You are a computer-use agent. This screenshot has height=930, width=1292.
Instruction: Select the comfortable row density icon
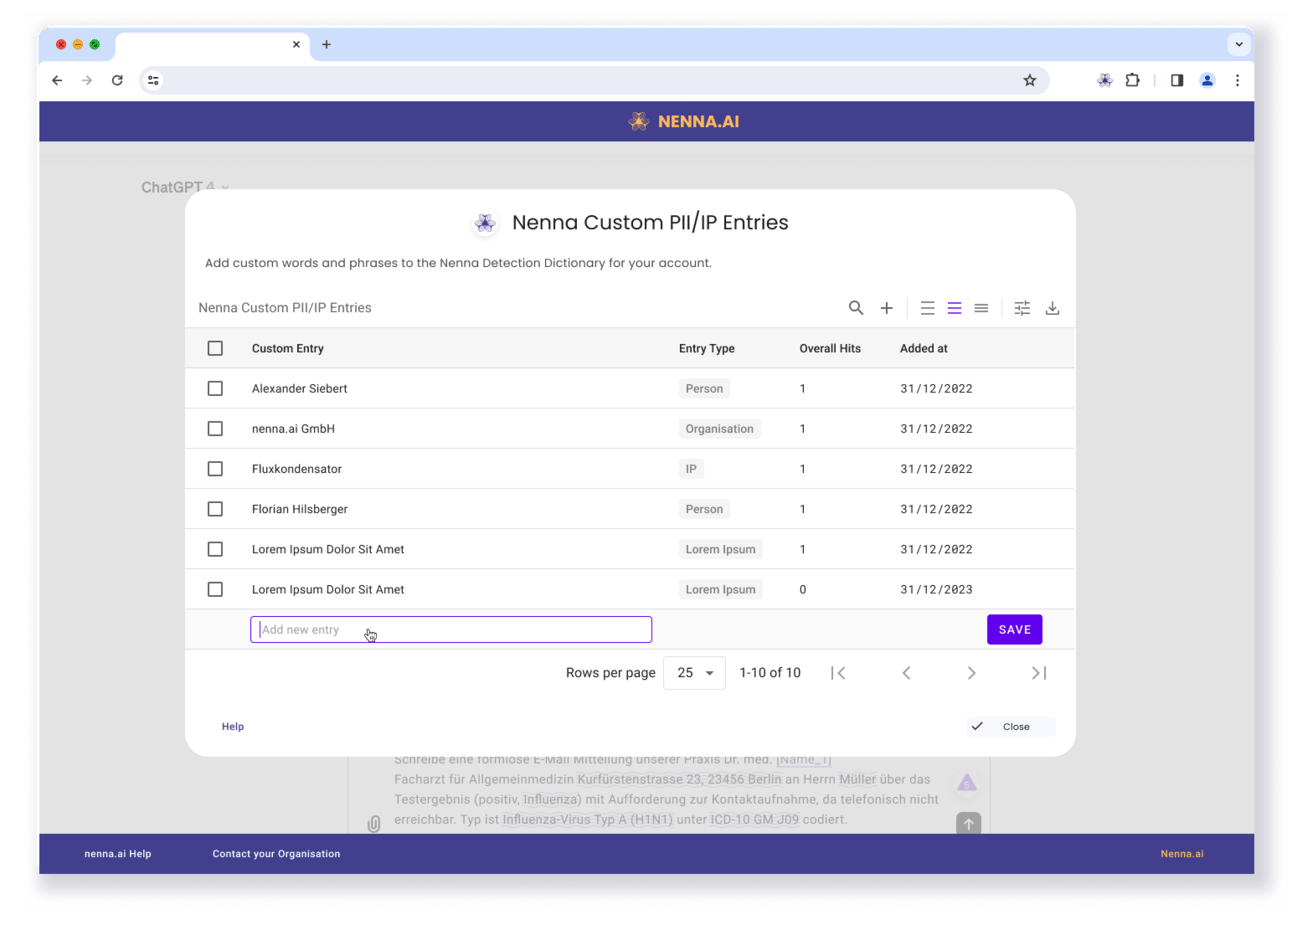point(928,308)
